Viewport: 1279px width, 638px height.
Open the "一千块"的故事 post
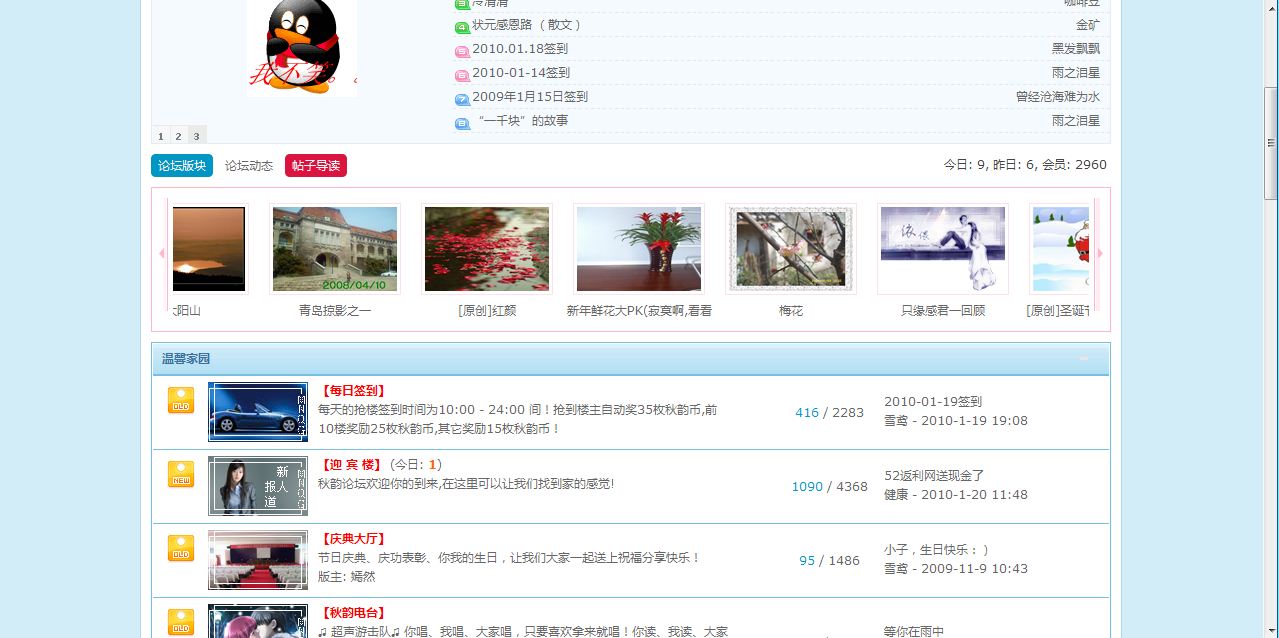(x=521, y=121)
